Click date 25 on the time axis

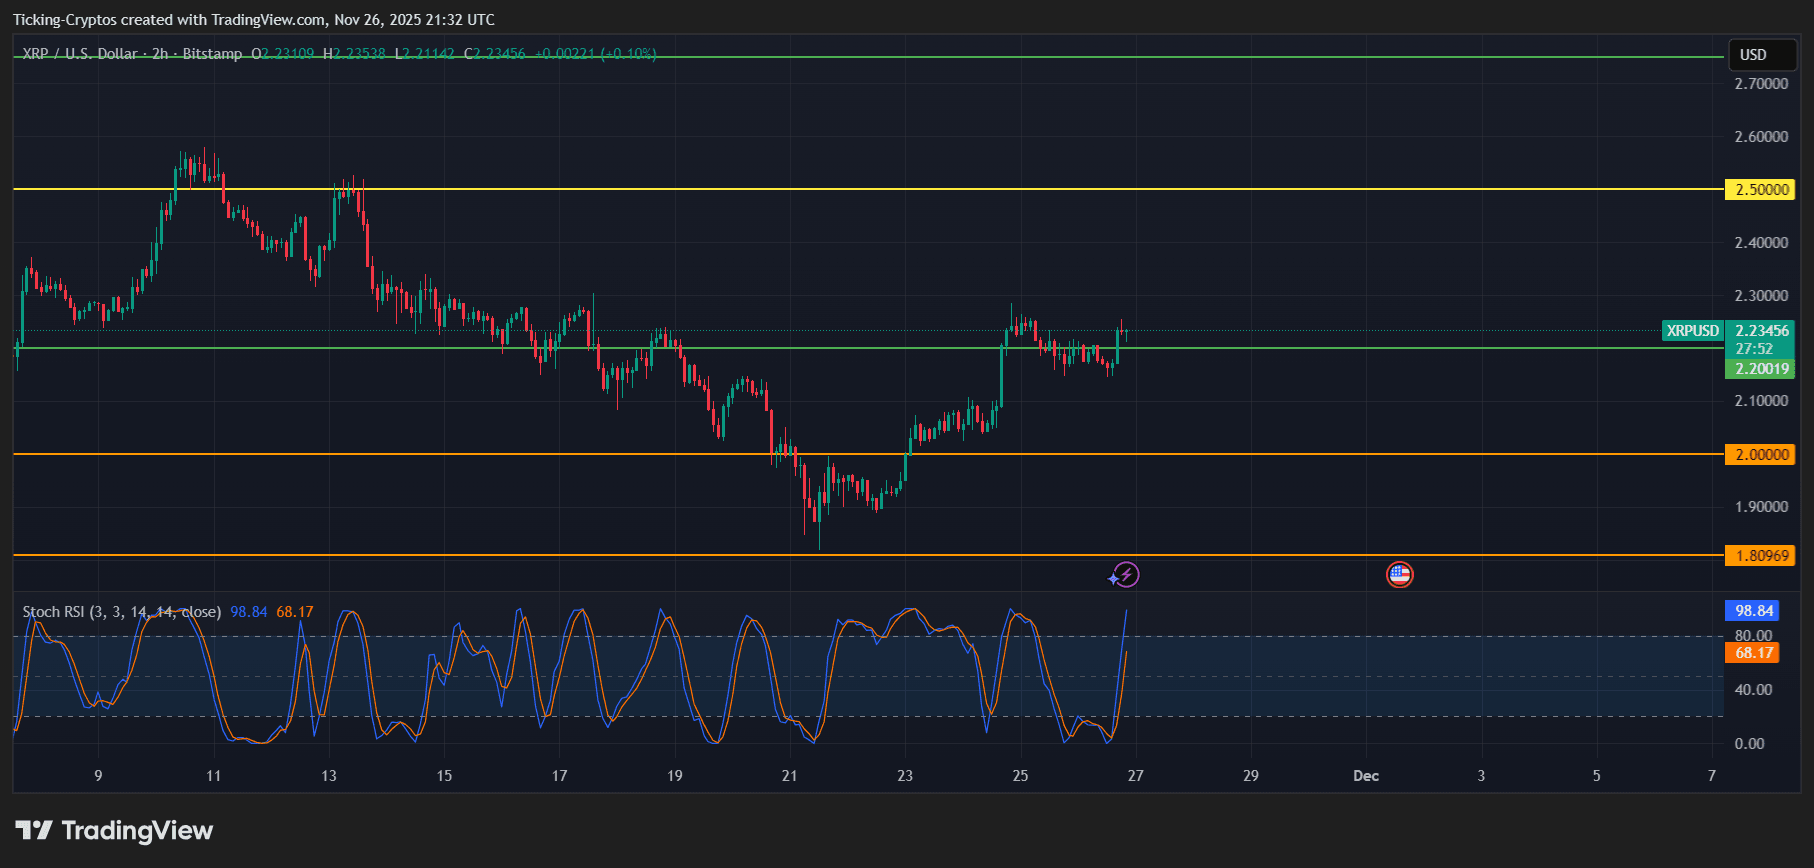1020,776
